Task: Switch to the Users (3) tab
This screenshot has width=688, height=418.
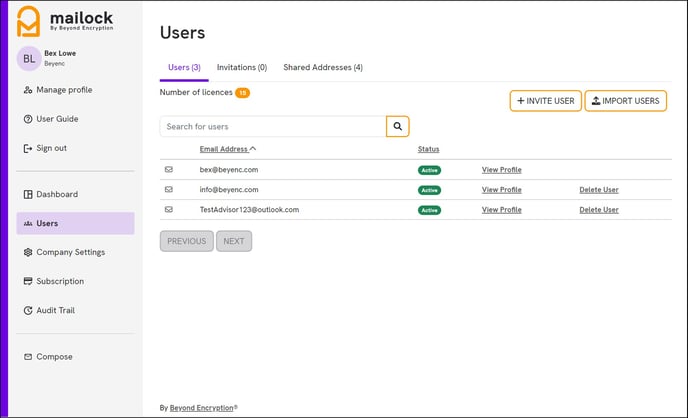Action: [x=184, y=67]
